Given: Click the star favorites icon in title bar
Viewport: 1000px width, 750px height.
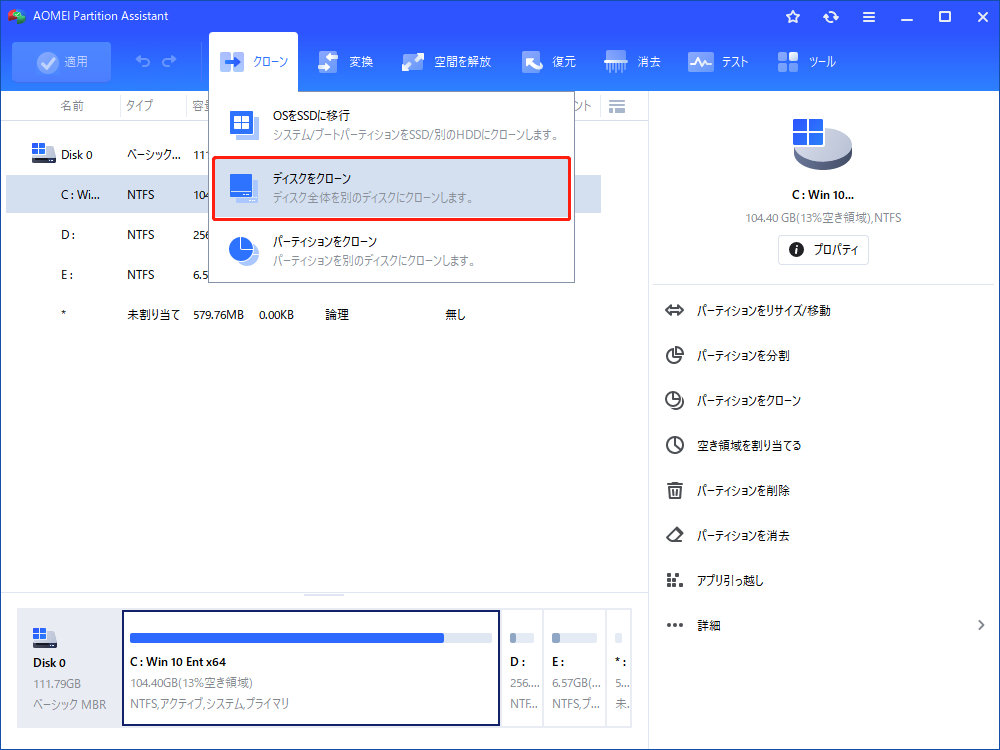Looking at the screenshot, I should pos(793,17).
